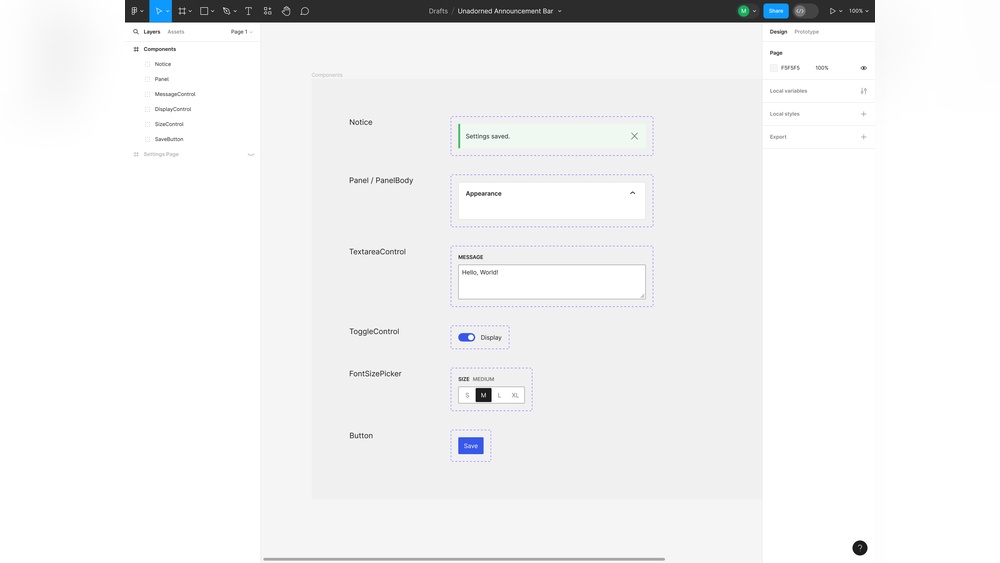Viewport: 1000px width, 563px height.
Task: Click the green M user avatar
Action: click(x=743, y=11)
